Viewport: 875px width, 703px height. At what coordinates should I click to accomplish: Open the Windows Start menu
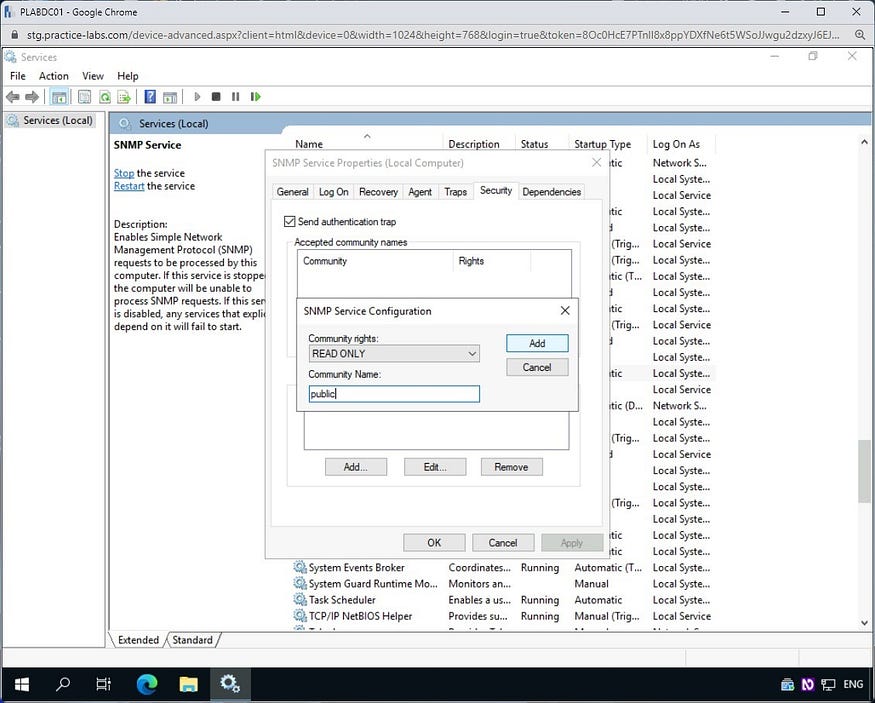click(21, 683)
